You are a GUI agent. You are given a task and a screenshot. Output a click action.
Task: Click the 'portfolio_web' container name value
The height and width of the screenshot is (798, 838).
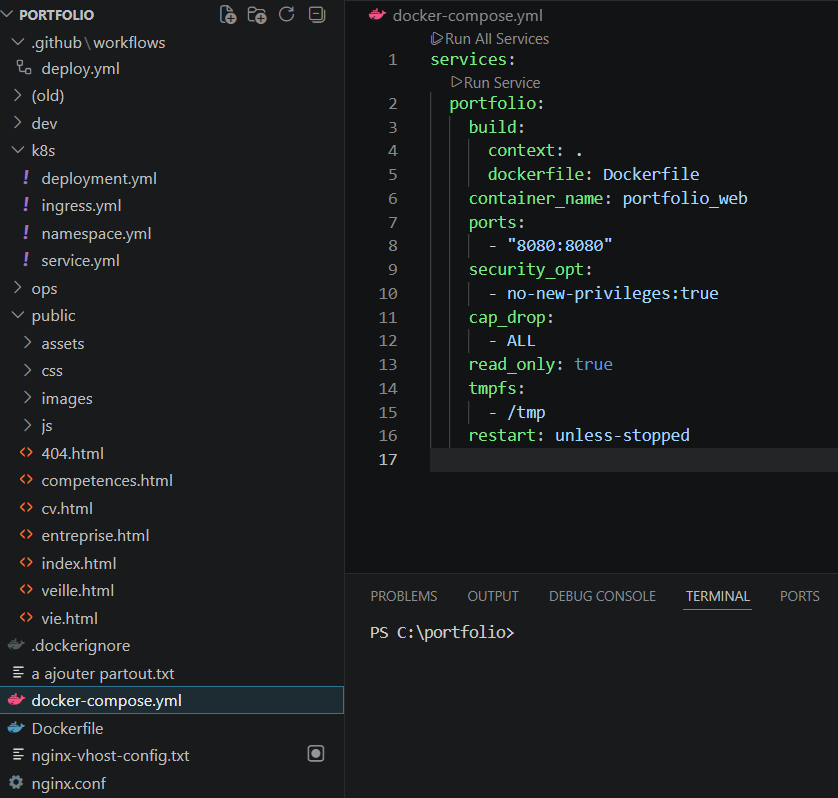[685, 198]
